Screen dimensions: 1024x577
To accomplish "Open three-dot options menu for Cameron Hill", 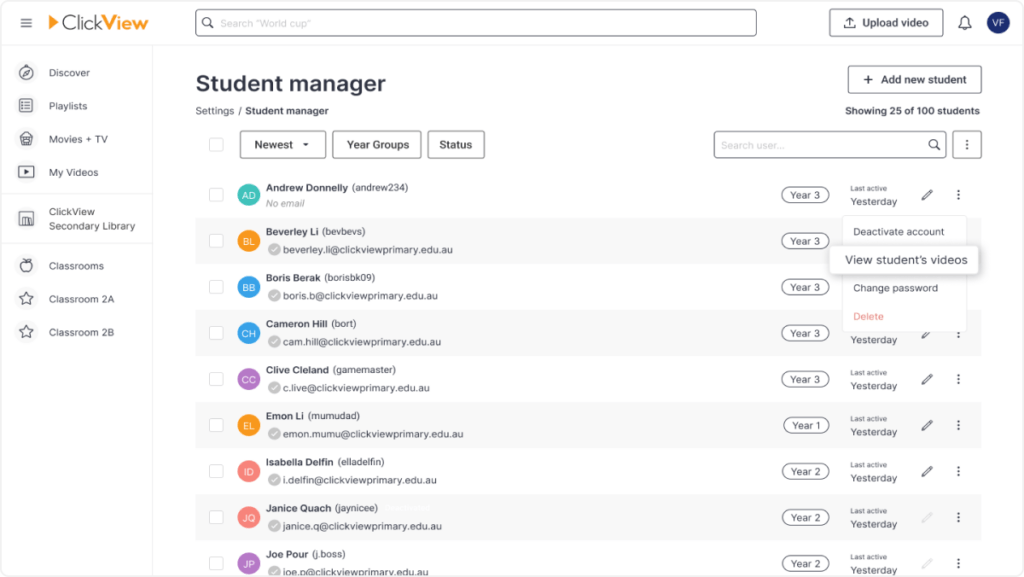I will (x=958, y=333).
